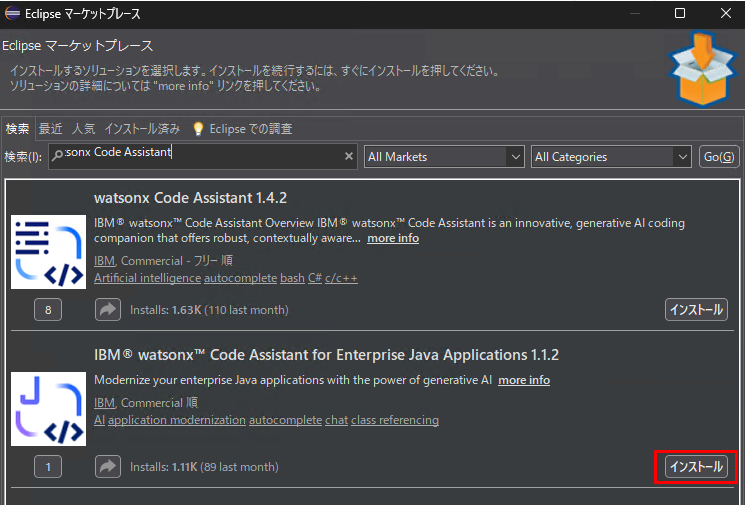The width and height of the screenshot is (745, 505).
Task: Click the second entry's autocomplete tag
Action: click(x=286, y=420)
